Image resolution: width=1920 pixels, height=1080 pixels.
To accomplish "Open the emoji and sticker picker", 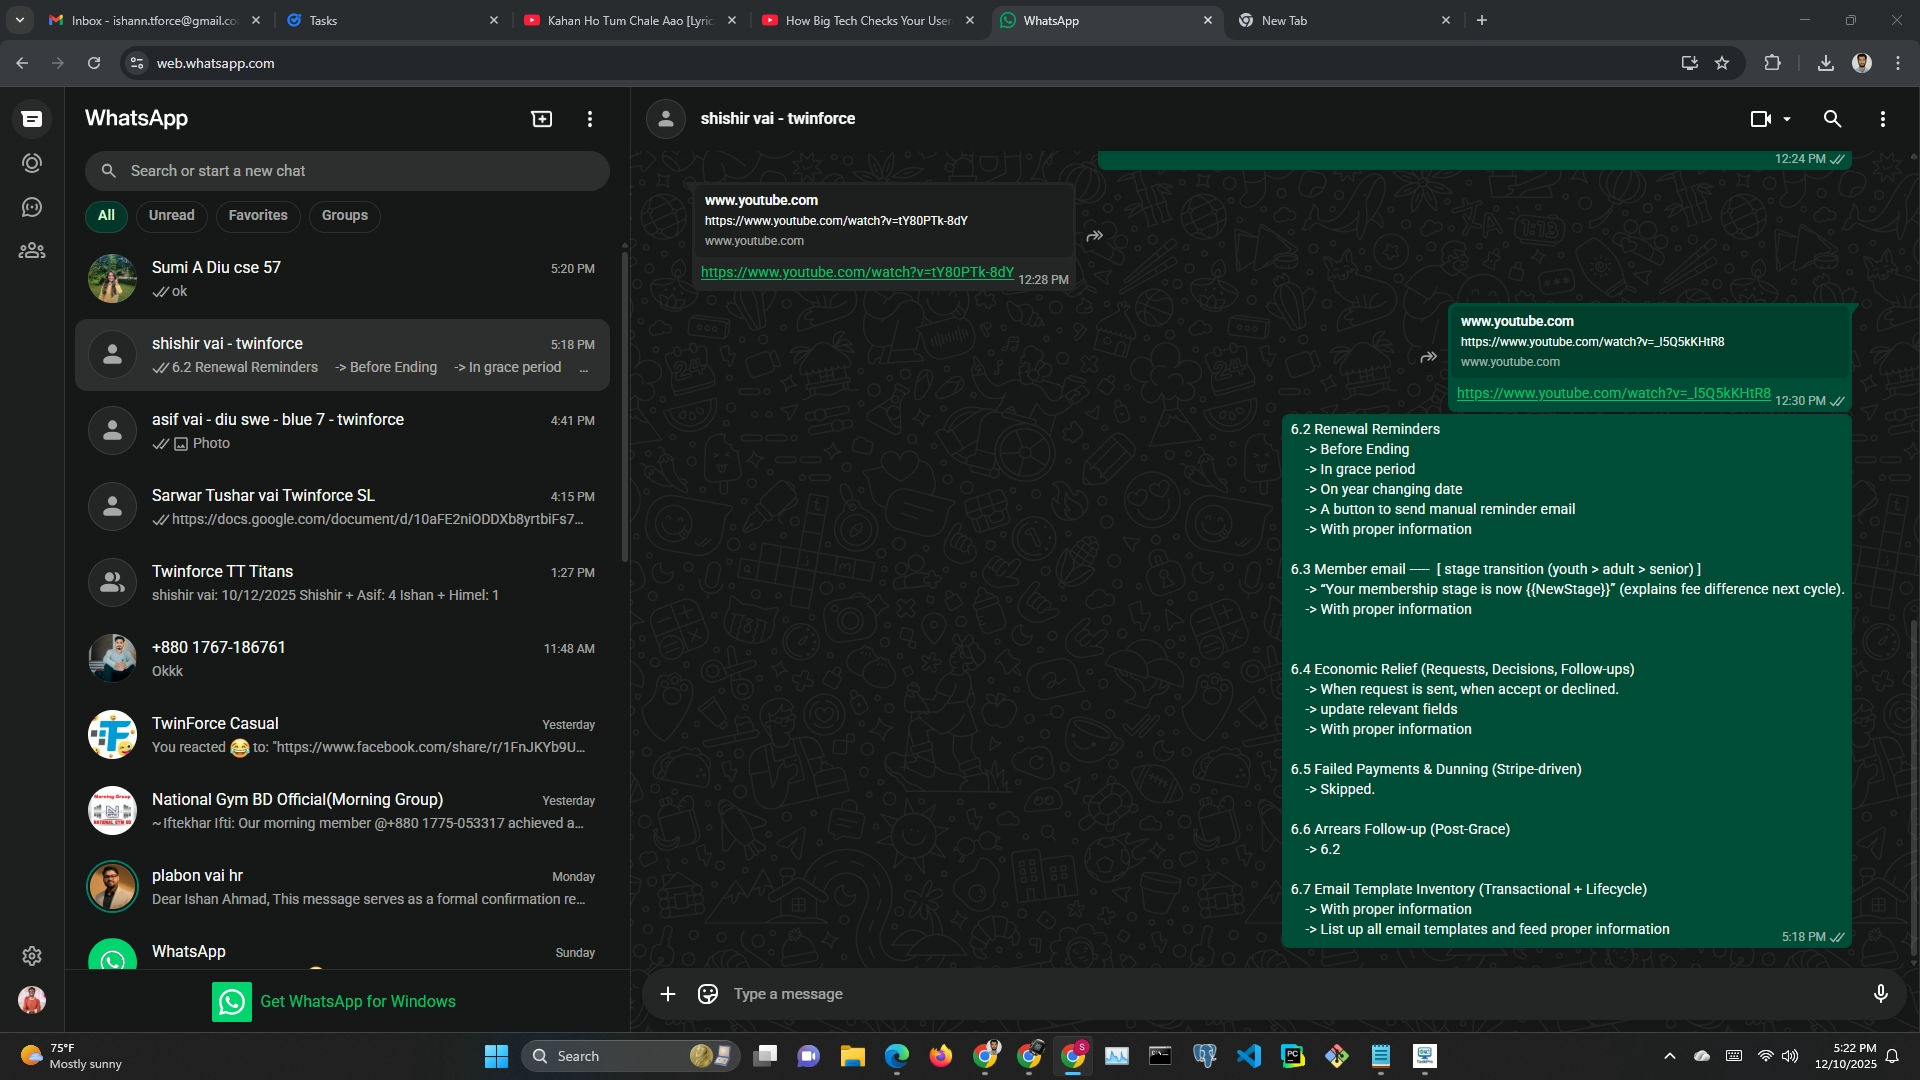I will (708, 994).
